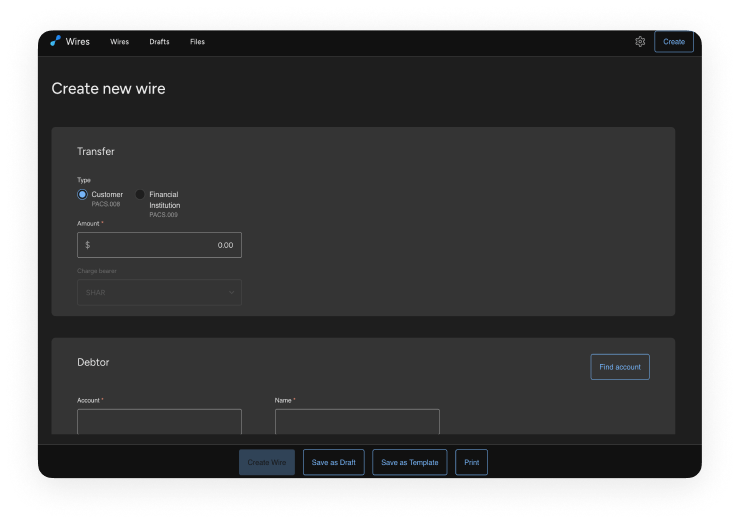The height and width of the screenshot is (524, 740).
Task: Expand the Charge bearer dropdown
Action: click(x=159, y=292)
